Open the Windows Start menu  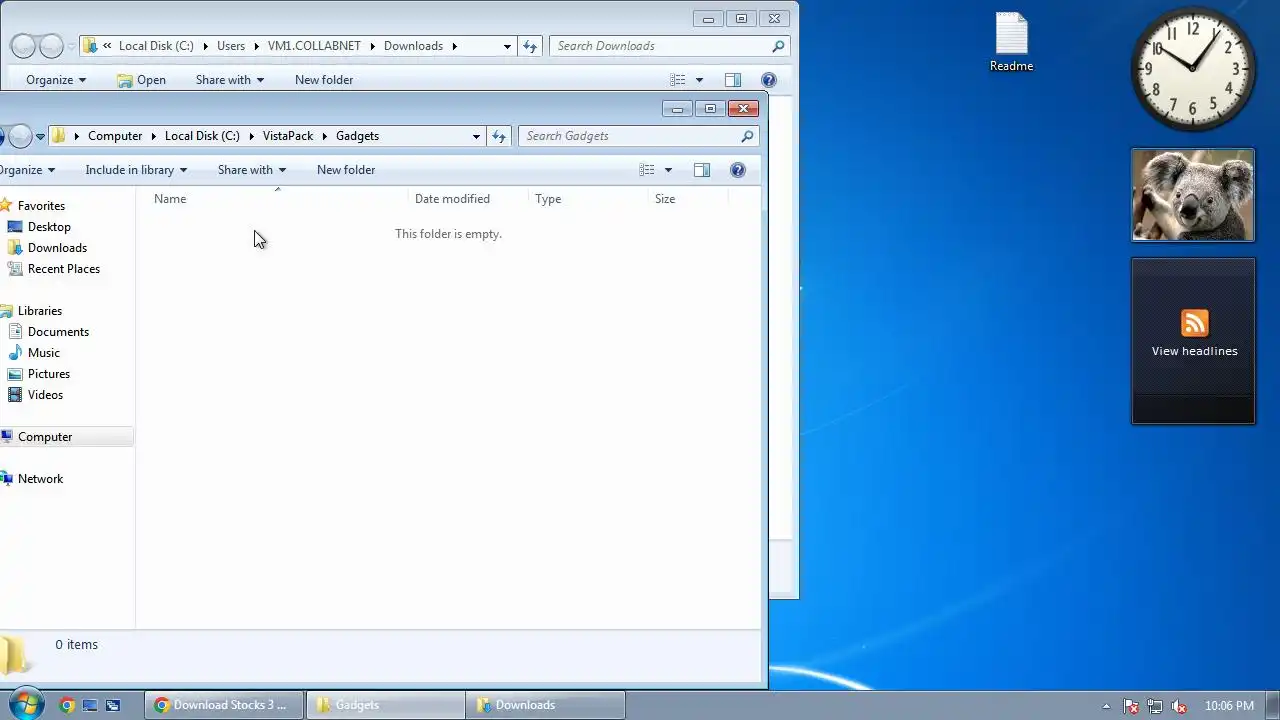coord(24,704)
